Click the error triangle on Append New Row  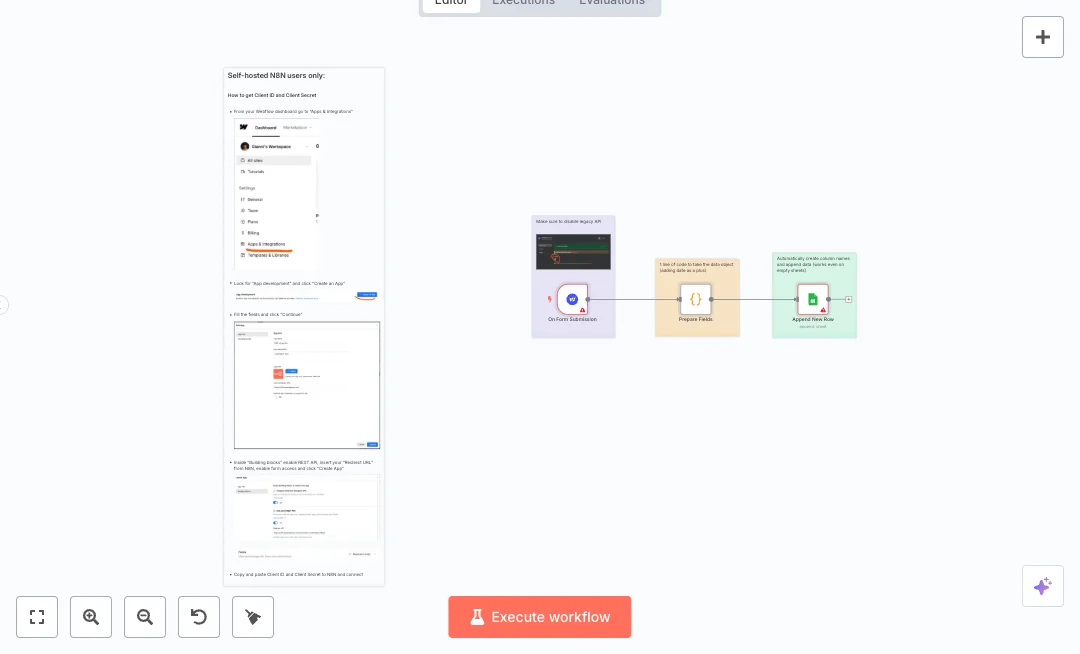coord(822,310)
